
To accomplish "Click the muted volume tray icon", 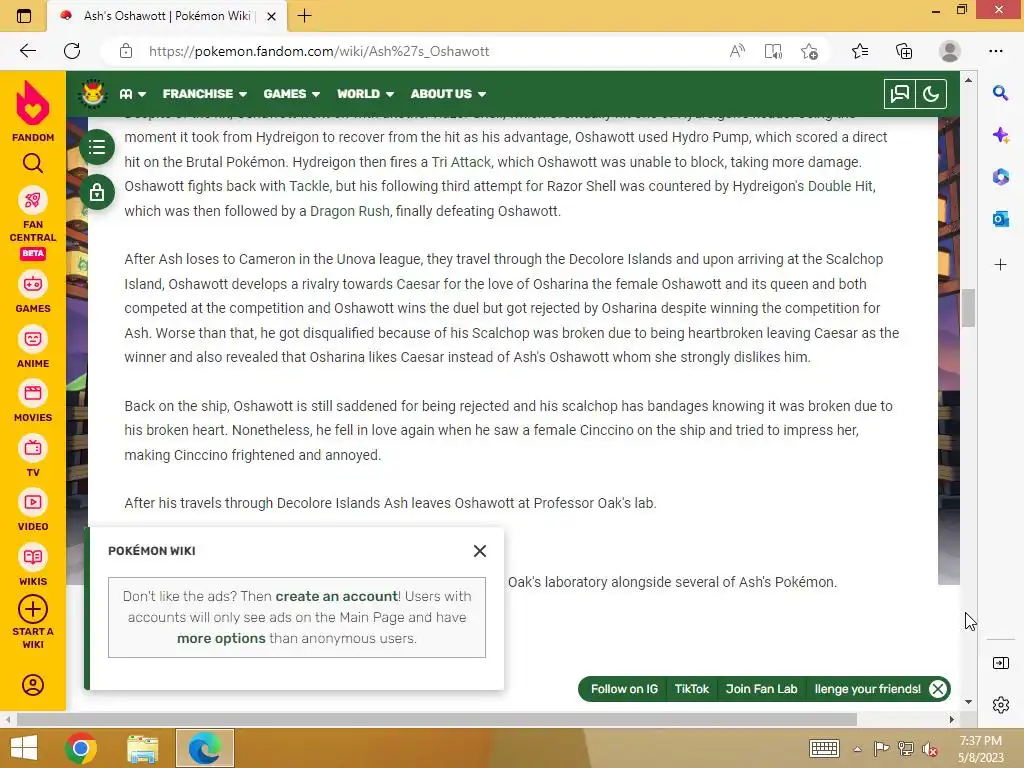I will [x=929, y=748].
